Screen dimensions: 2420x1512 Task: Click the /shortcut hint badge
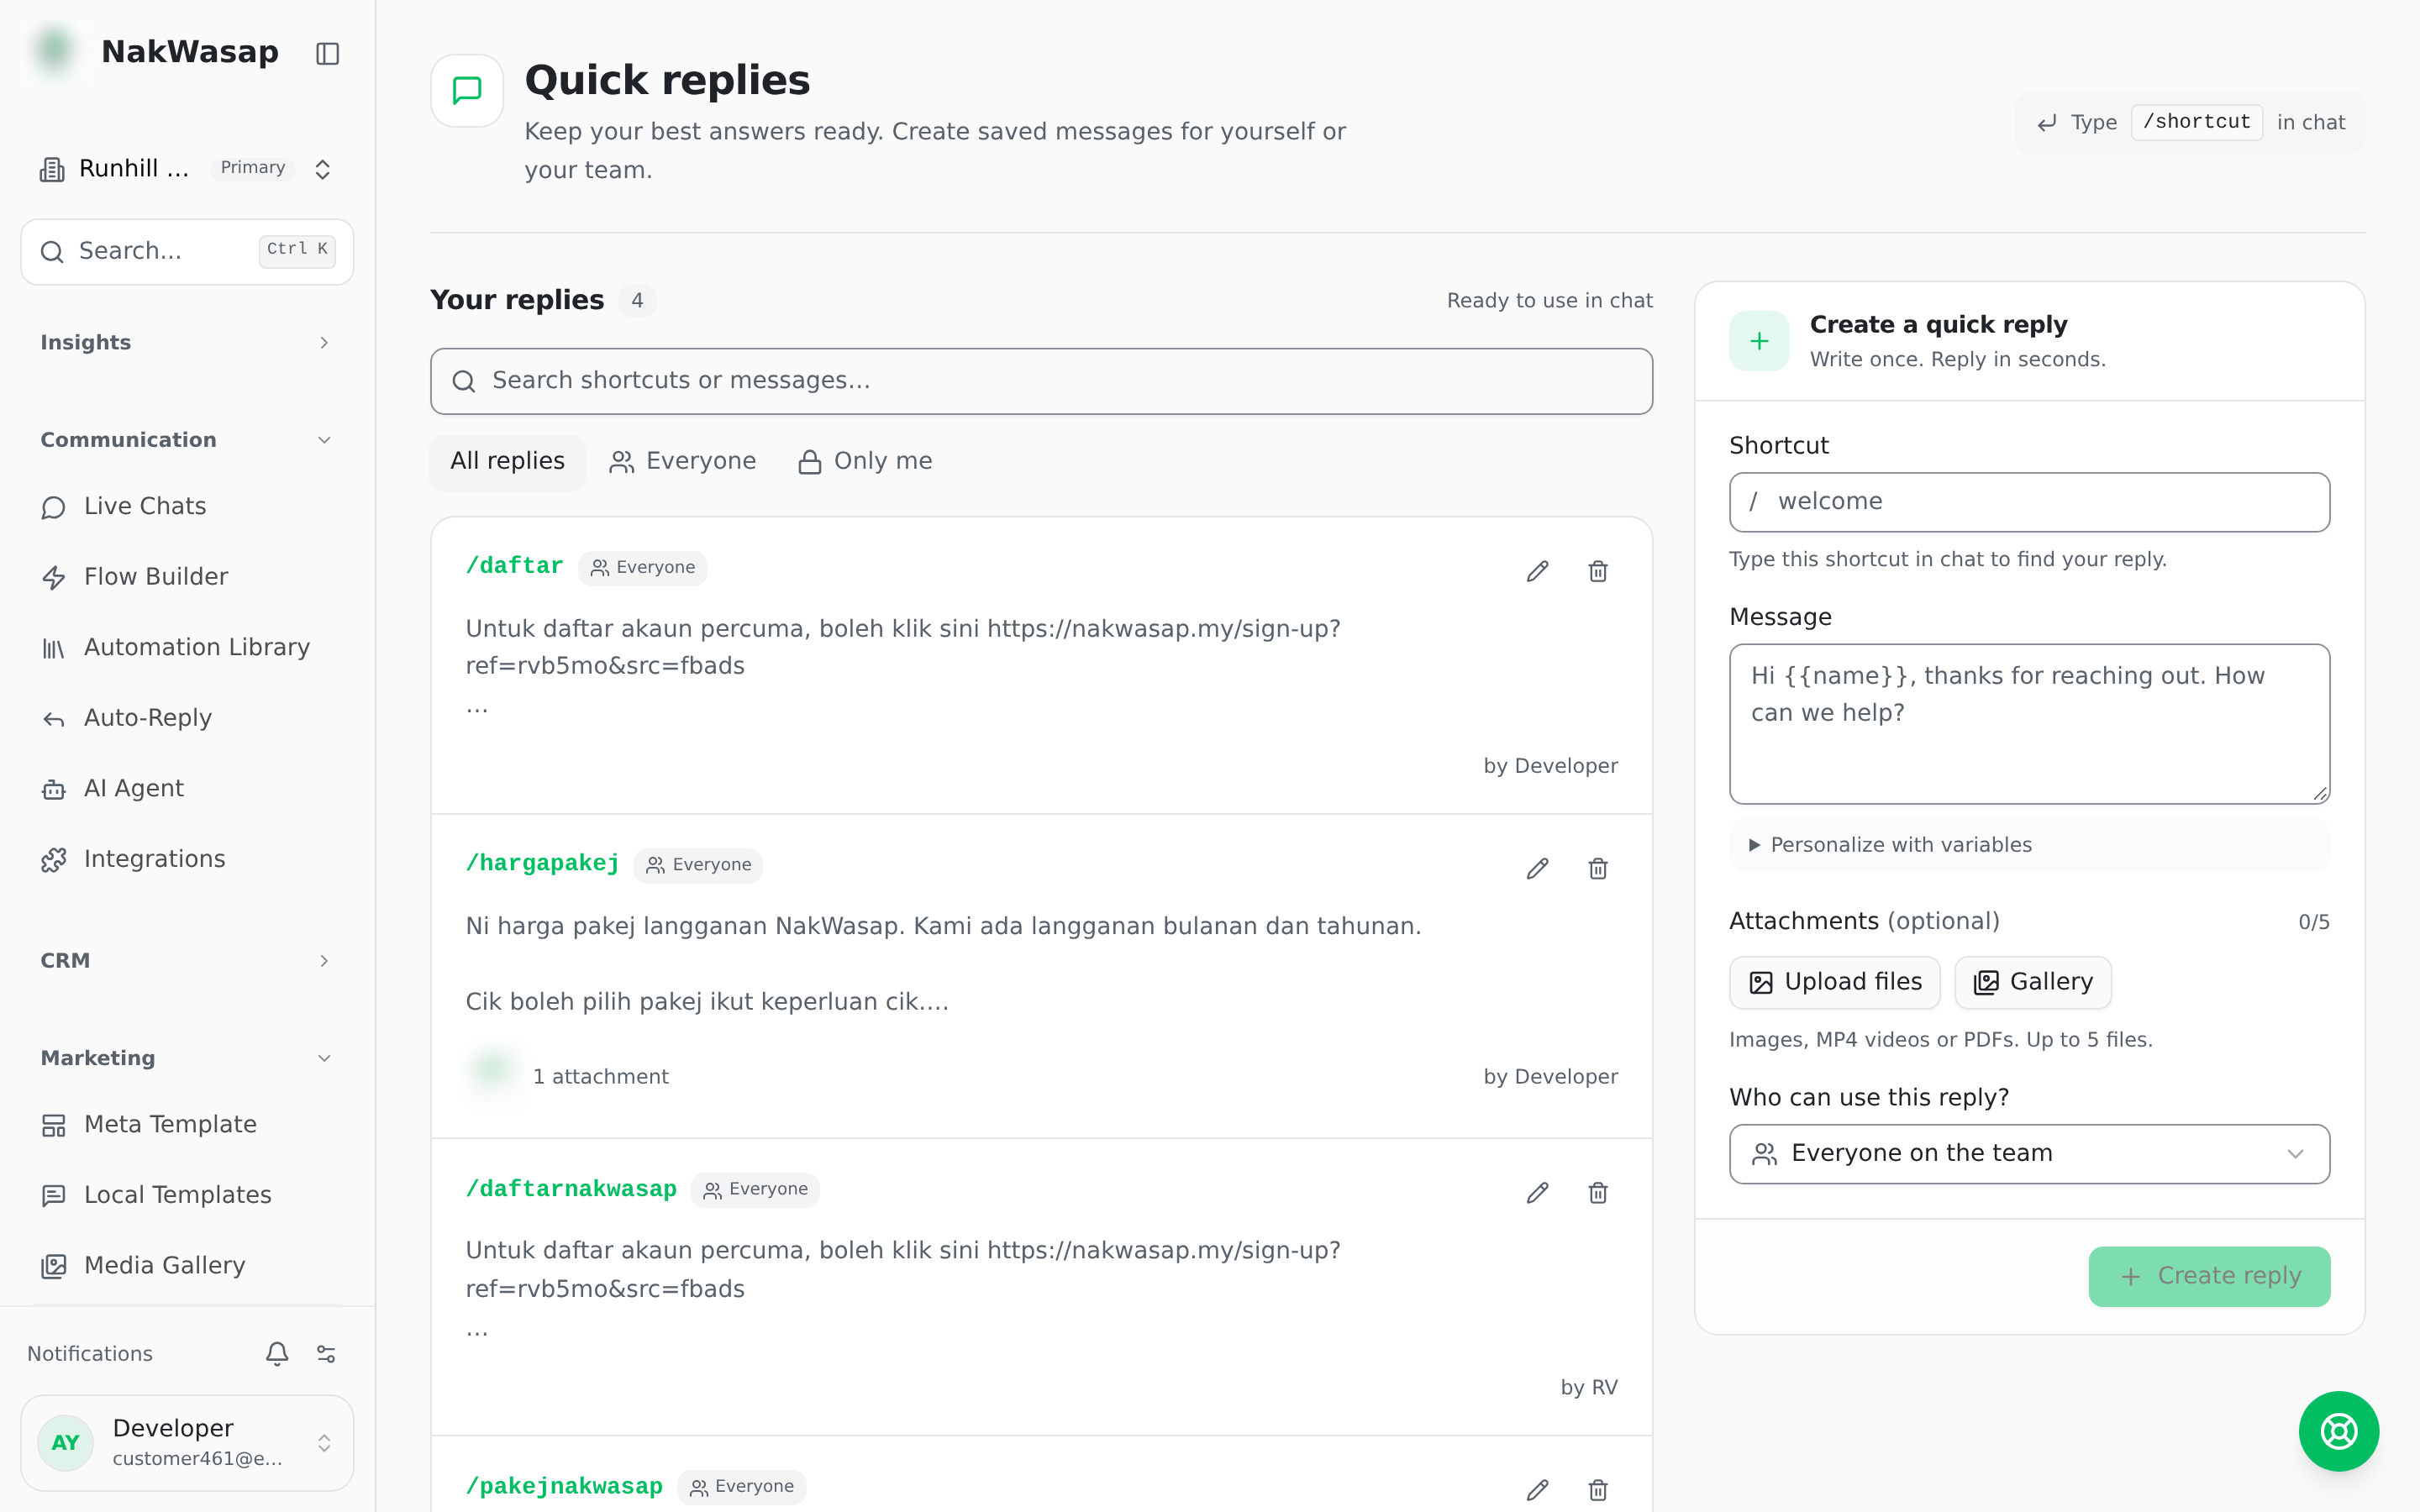pos(2196,122)
